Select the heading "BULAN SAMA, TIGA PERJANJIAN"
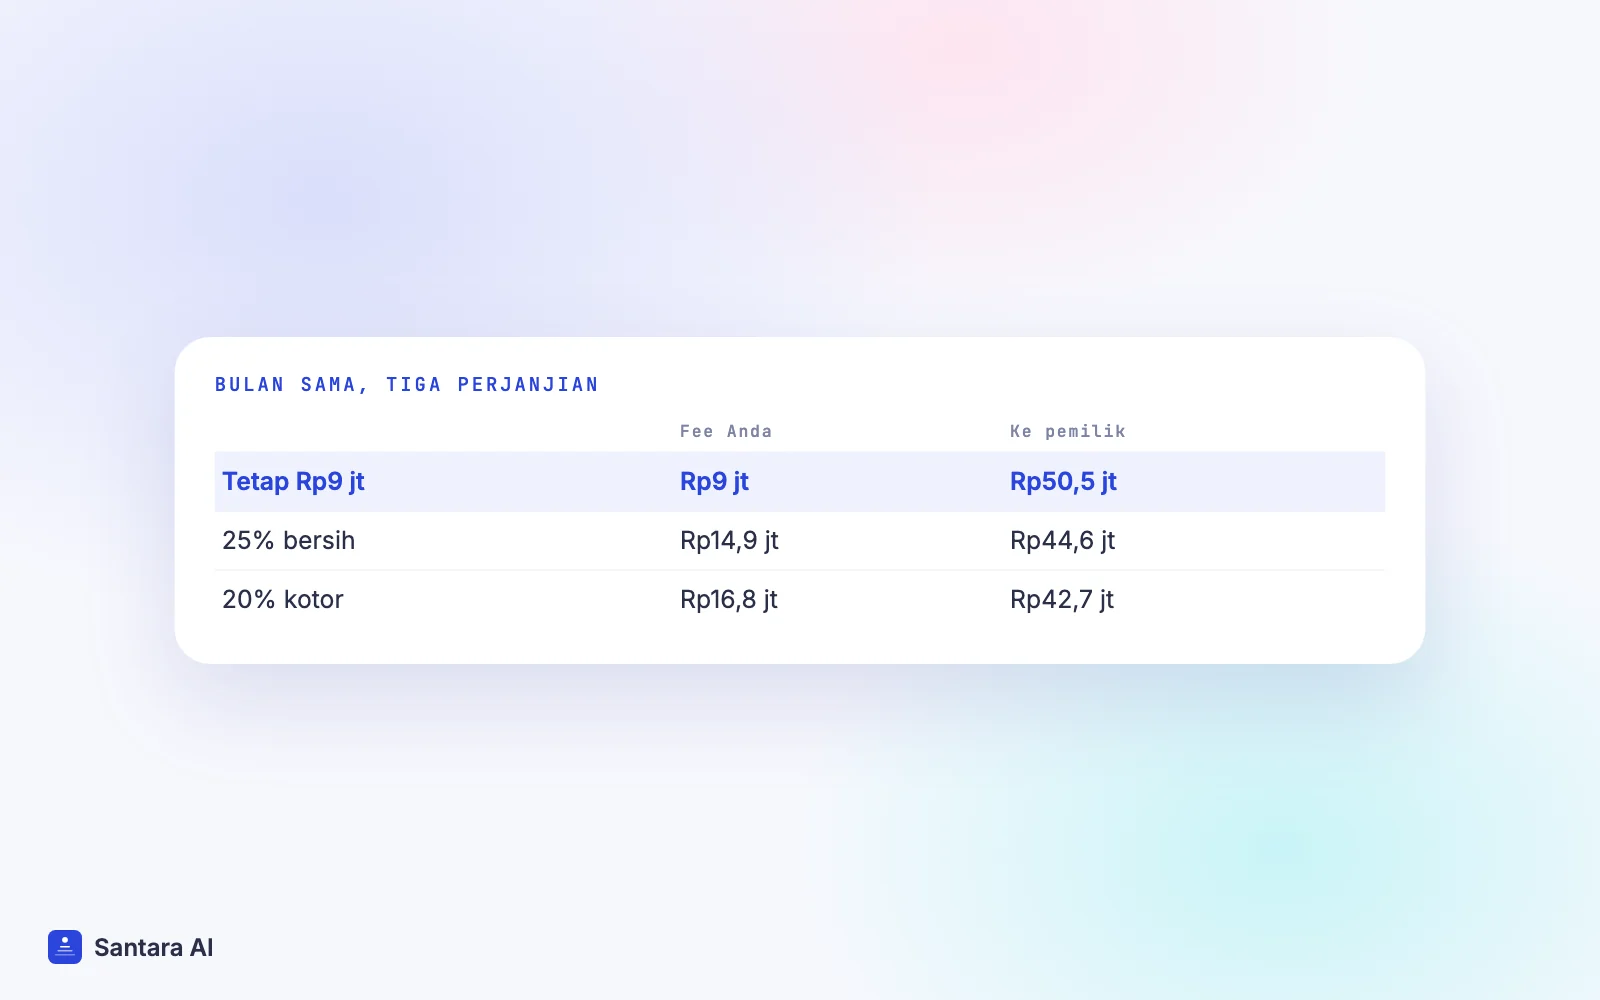 click(407, 385)
